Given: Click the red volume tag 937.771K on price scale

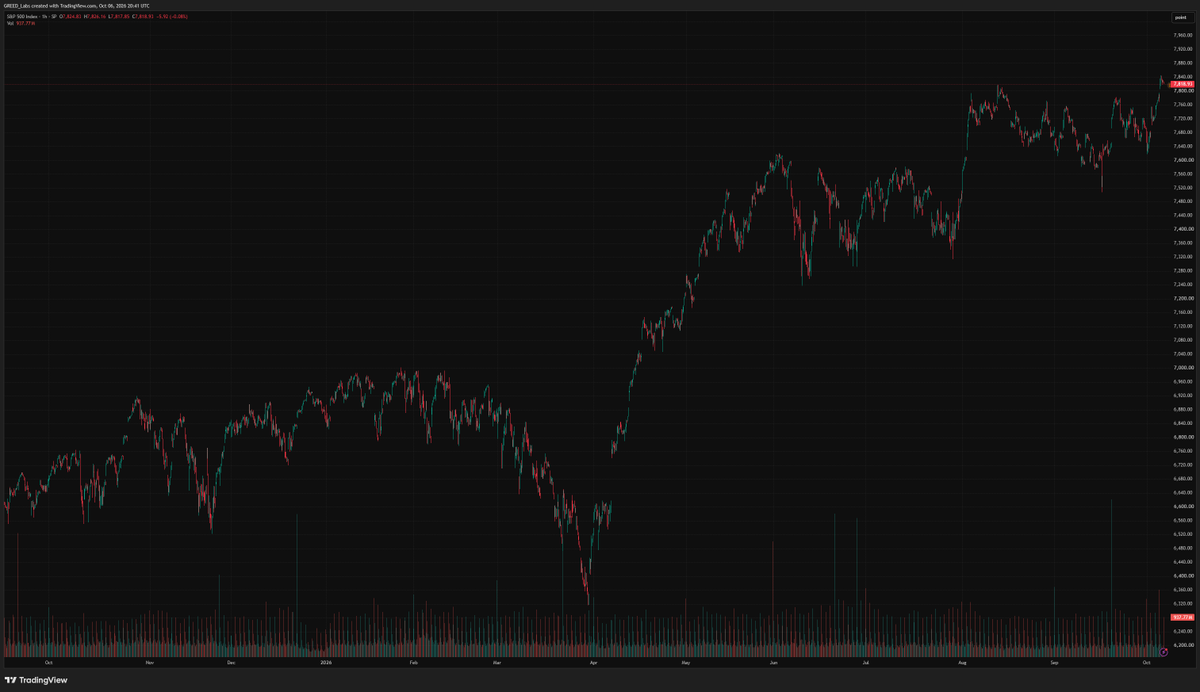Looking at the screenshot, I should tap(1182, 618).
